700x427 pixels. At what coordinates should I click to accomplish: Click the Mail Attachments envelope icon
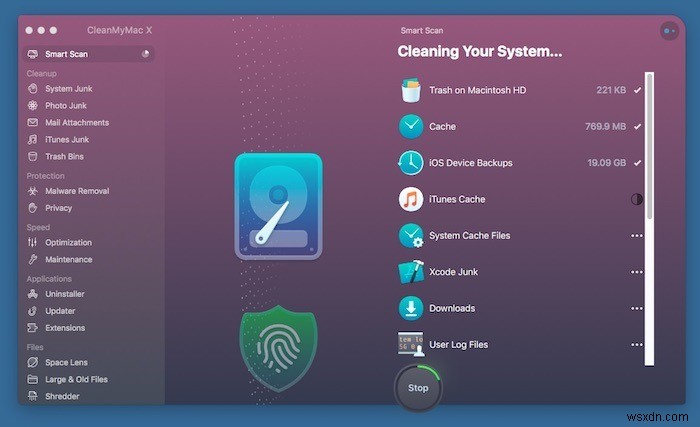point(33,122)
